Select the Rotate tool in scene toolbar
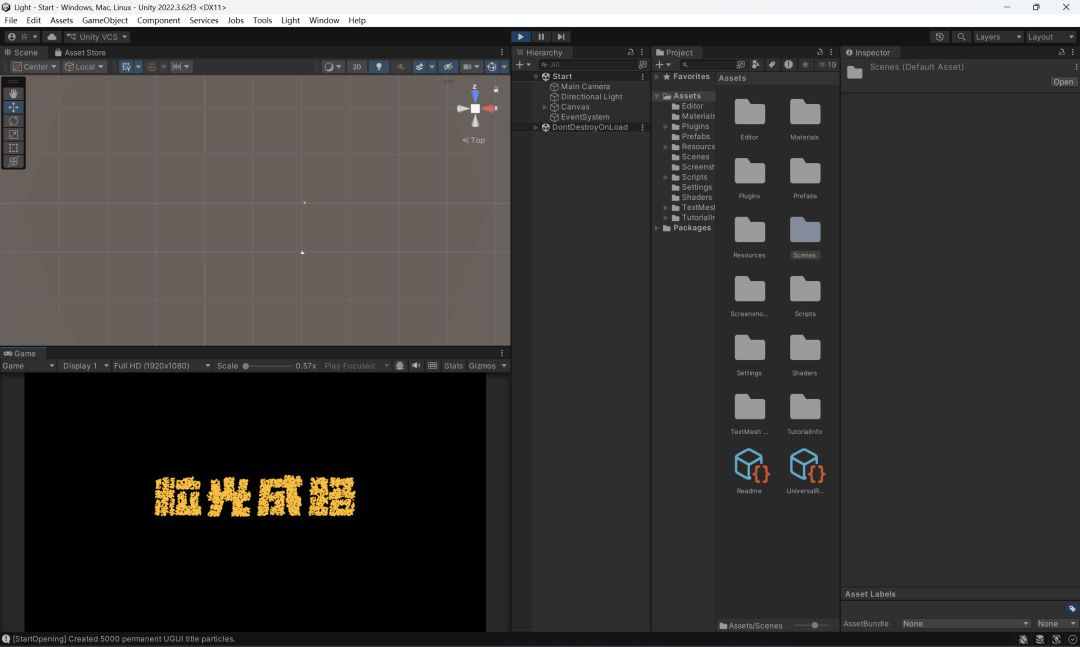The width and height of the screenshot is (1080, 647). pyautogui.click(x=13, y=121)
